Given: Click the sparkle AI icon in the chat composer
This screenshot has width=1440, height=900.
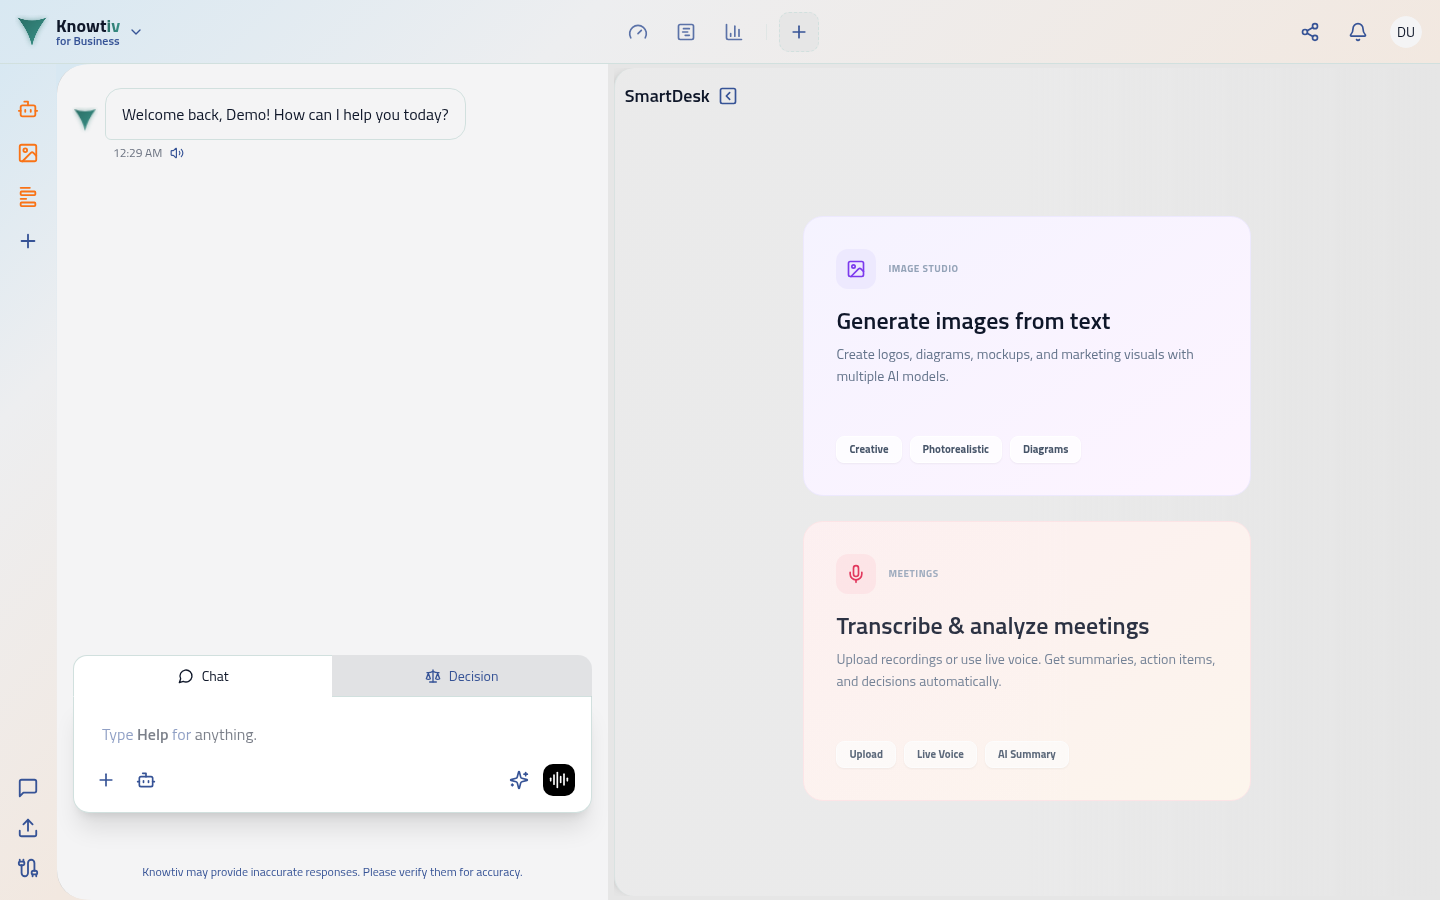Looking at the screenshot, I should (x=519, y=780).
